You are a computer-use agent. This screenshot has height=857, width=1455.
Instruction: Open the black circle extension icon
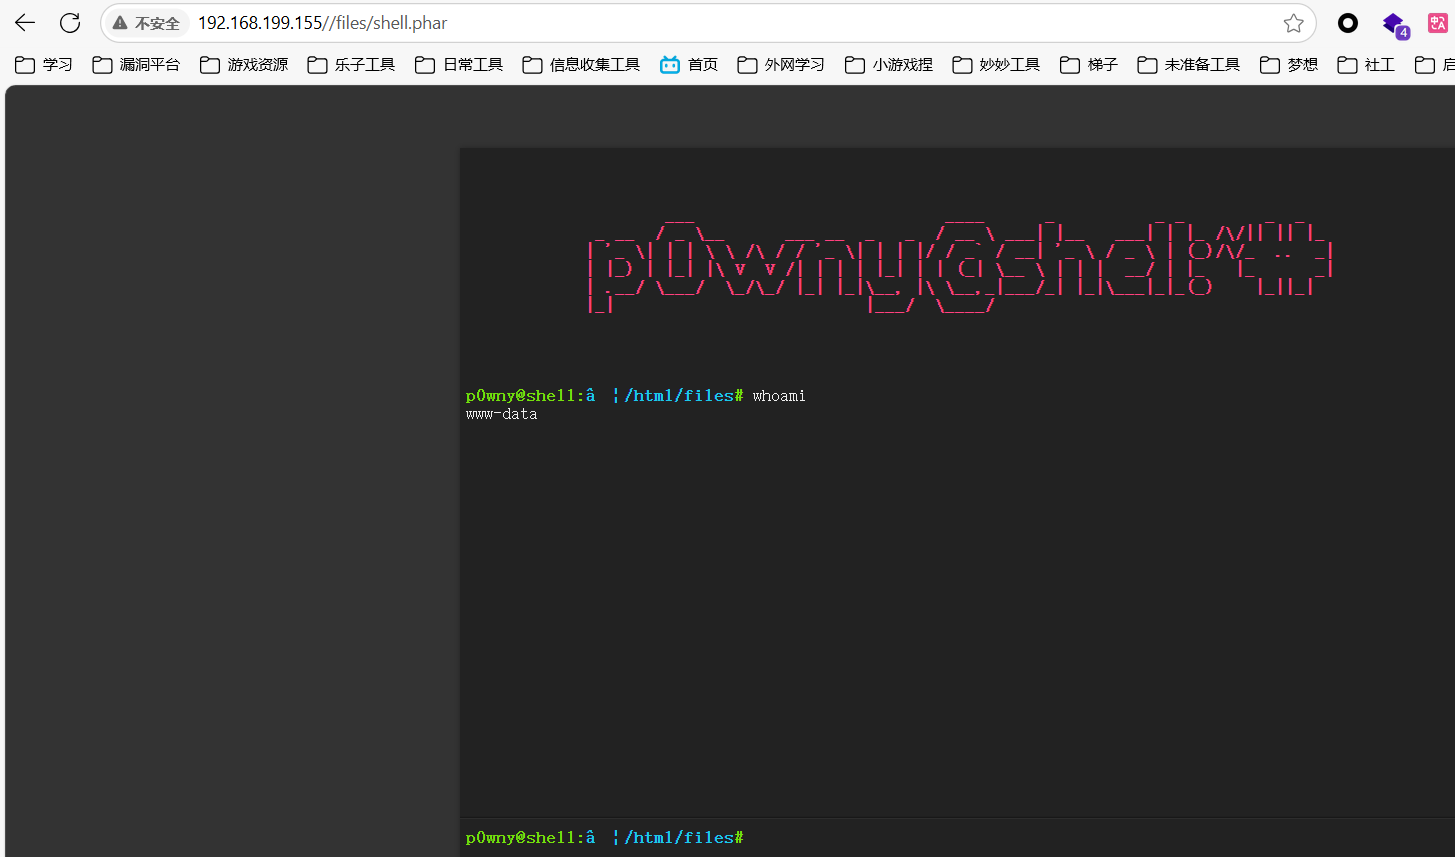[1348, 23]
